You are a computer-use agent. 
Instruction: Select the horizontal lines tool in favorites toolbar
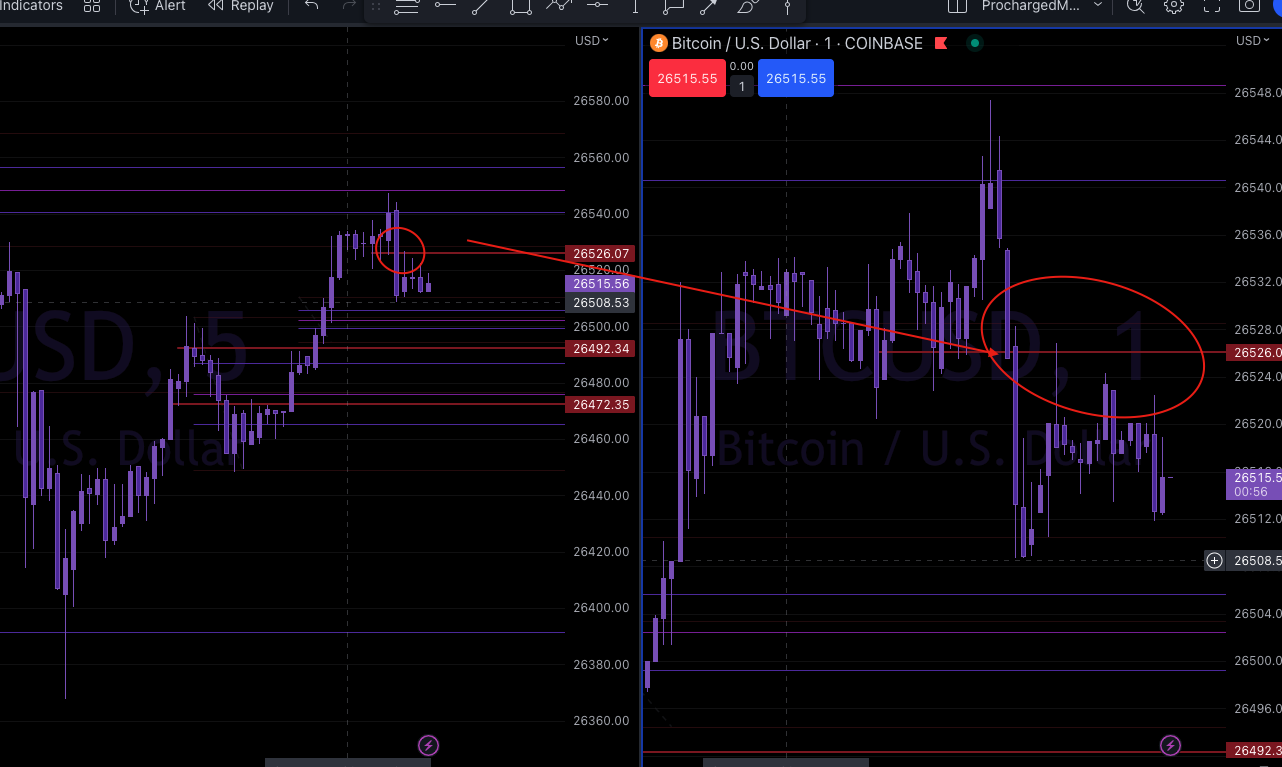(407, 7)
